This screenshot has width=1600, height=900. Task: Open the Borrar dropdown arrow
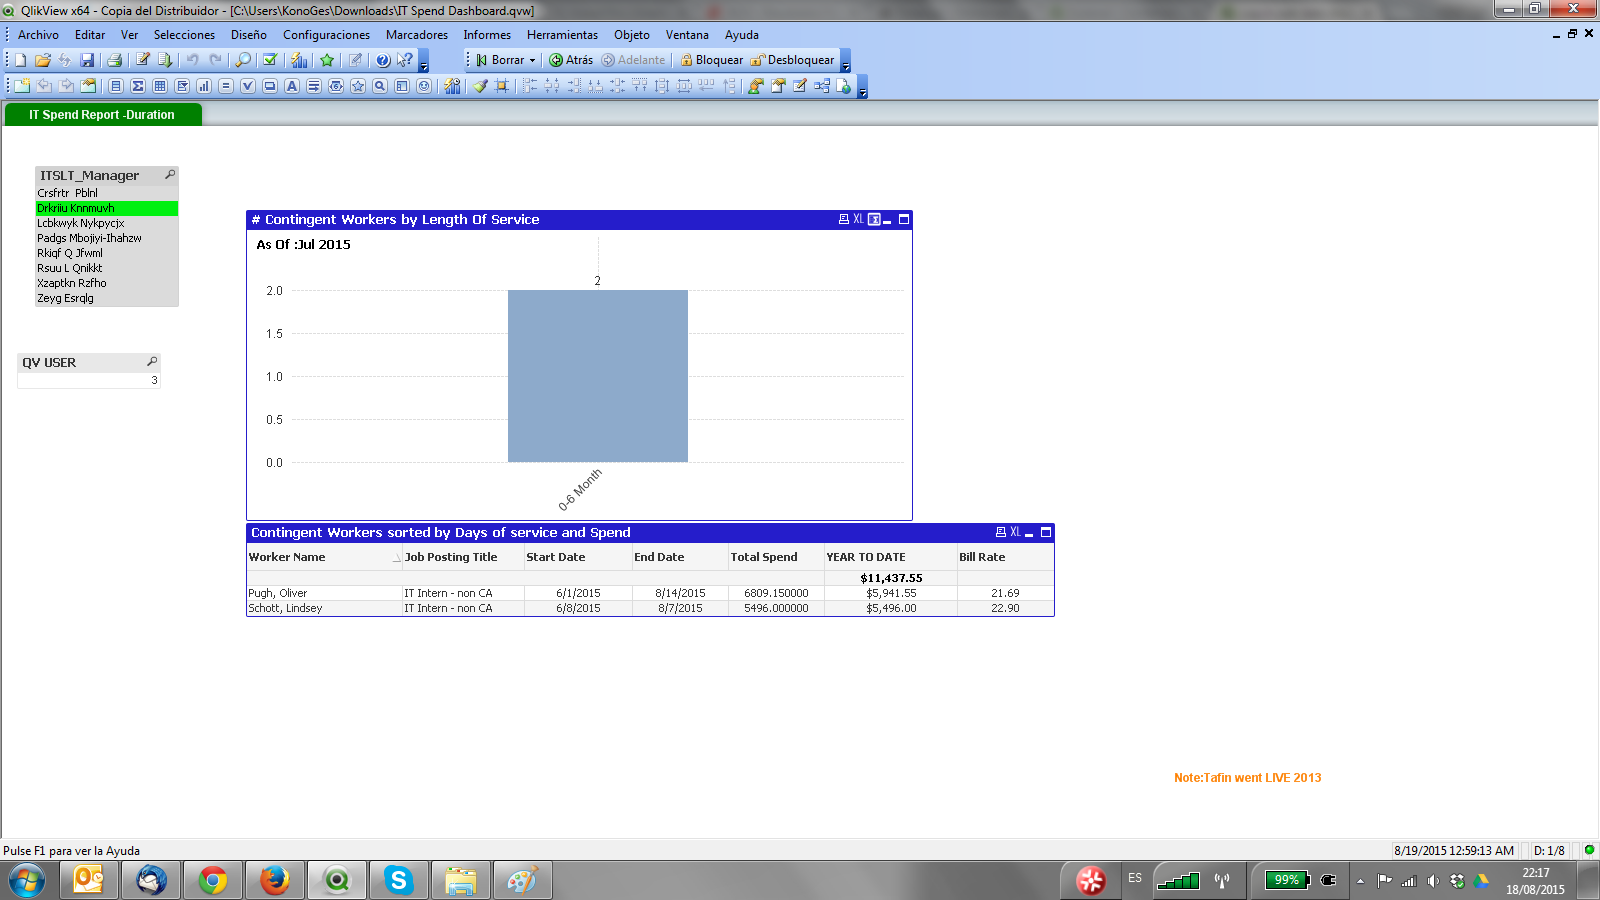click(532, 60)
